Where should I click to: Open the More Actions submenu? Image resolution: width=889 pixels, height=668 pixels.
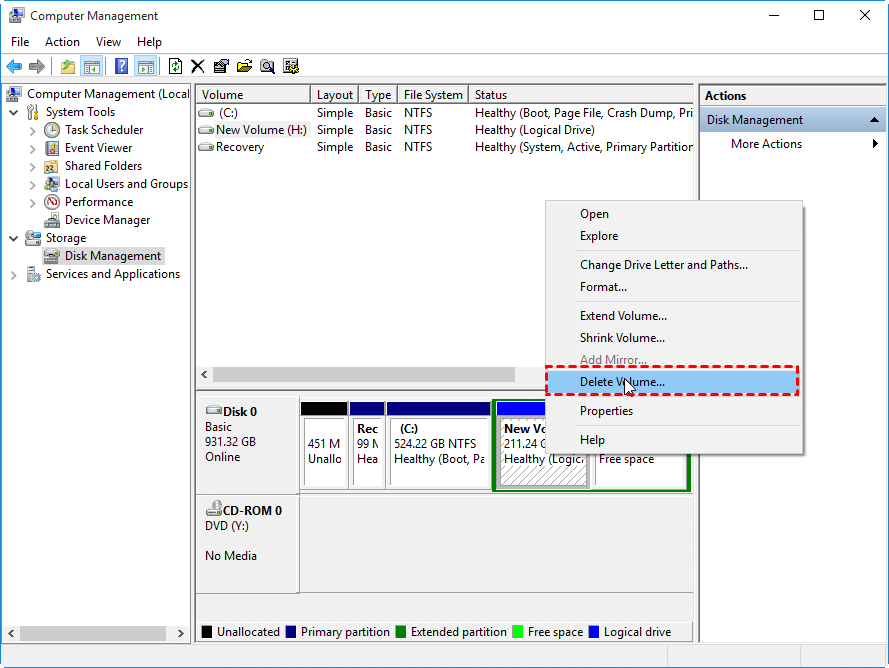click(x=793, y=144)
